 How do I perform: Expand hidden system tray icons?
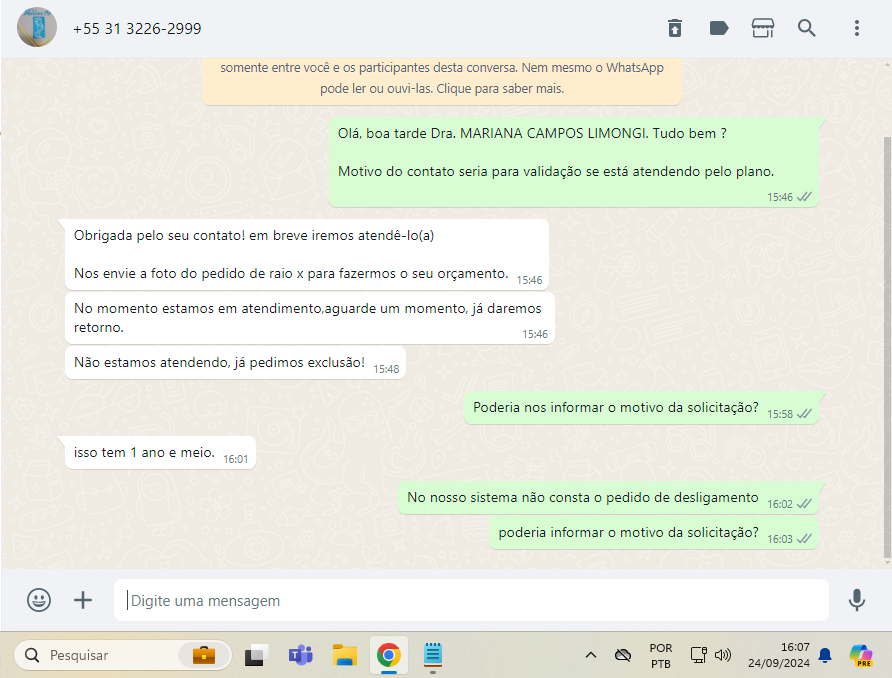tap(591, 655)
